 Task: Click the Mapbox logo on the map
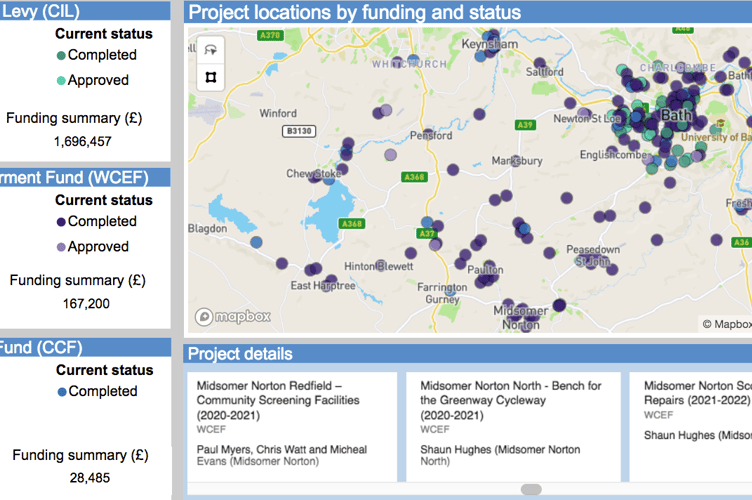coord(233,317)
